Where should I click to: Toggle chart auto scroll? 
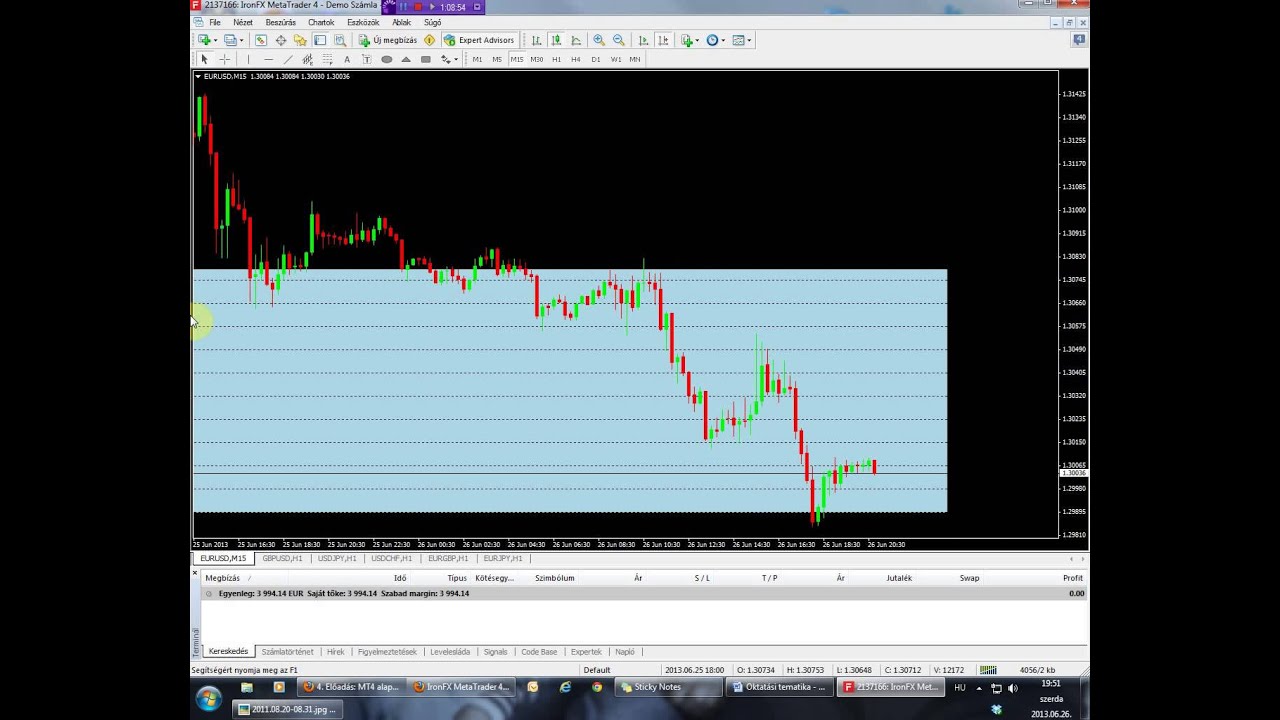tap(643, 40)
